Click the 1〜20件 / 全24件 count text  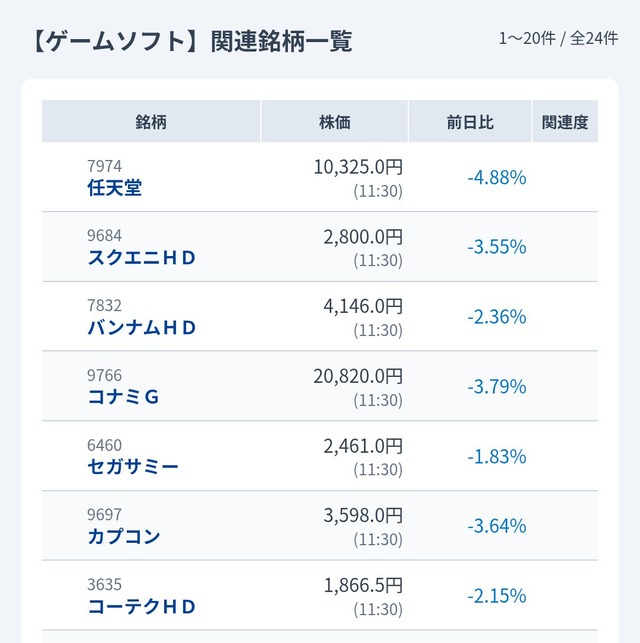coord(560,39)
